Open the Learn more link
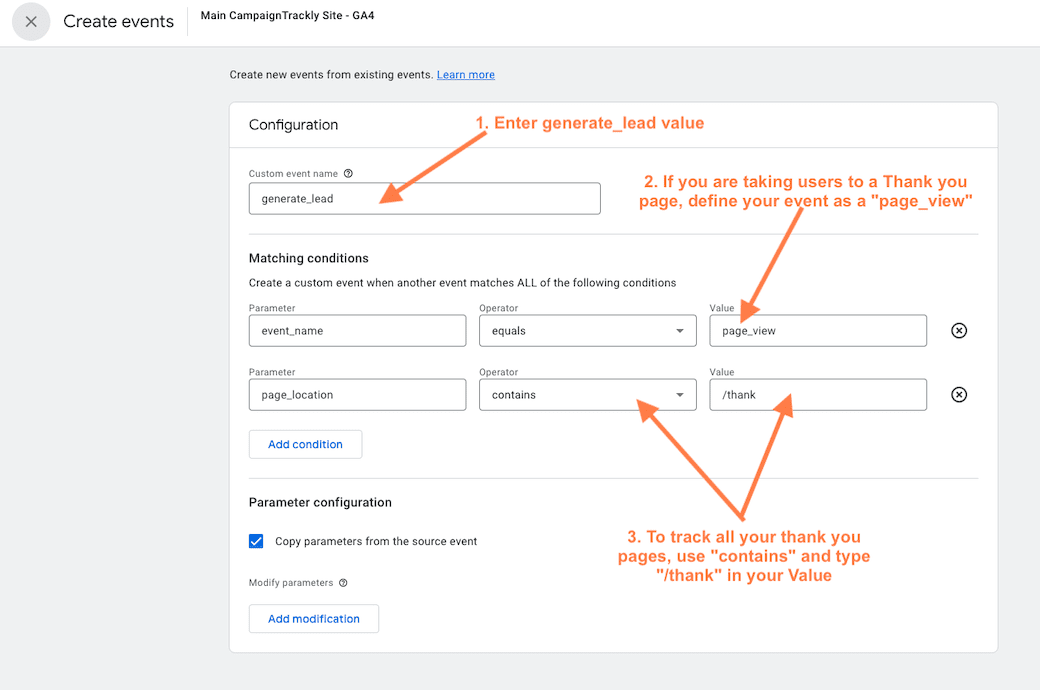 click(x=465, y=74)
